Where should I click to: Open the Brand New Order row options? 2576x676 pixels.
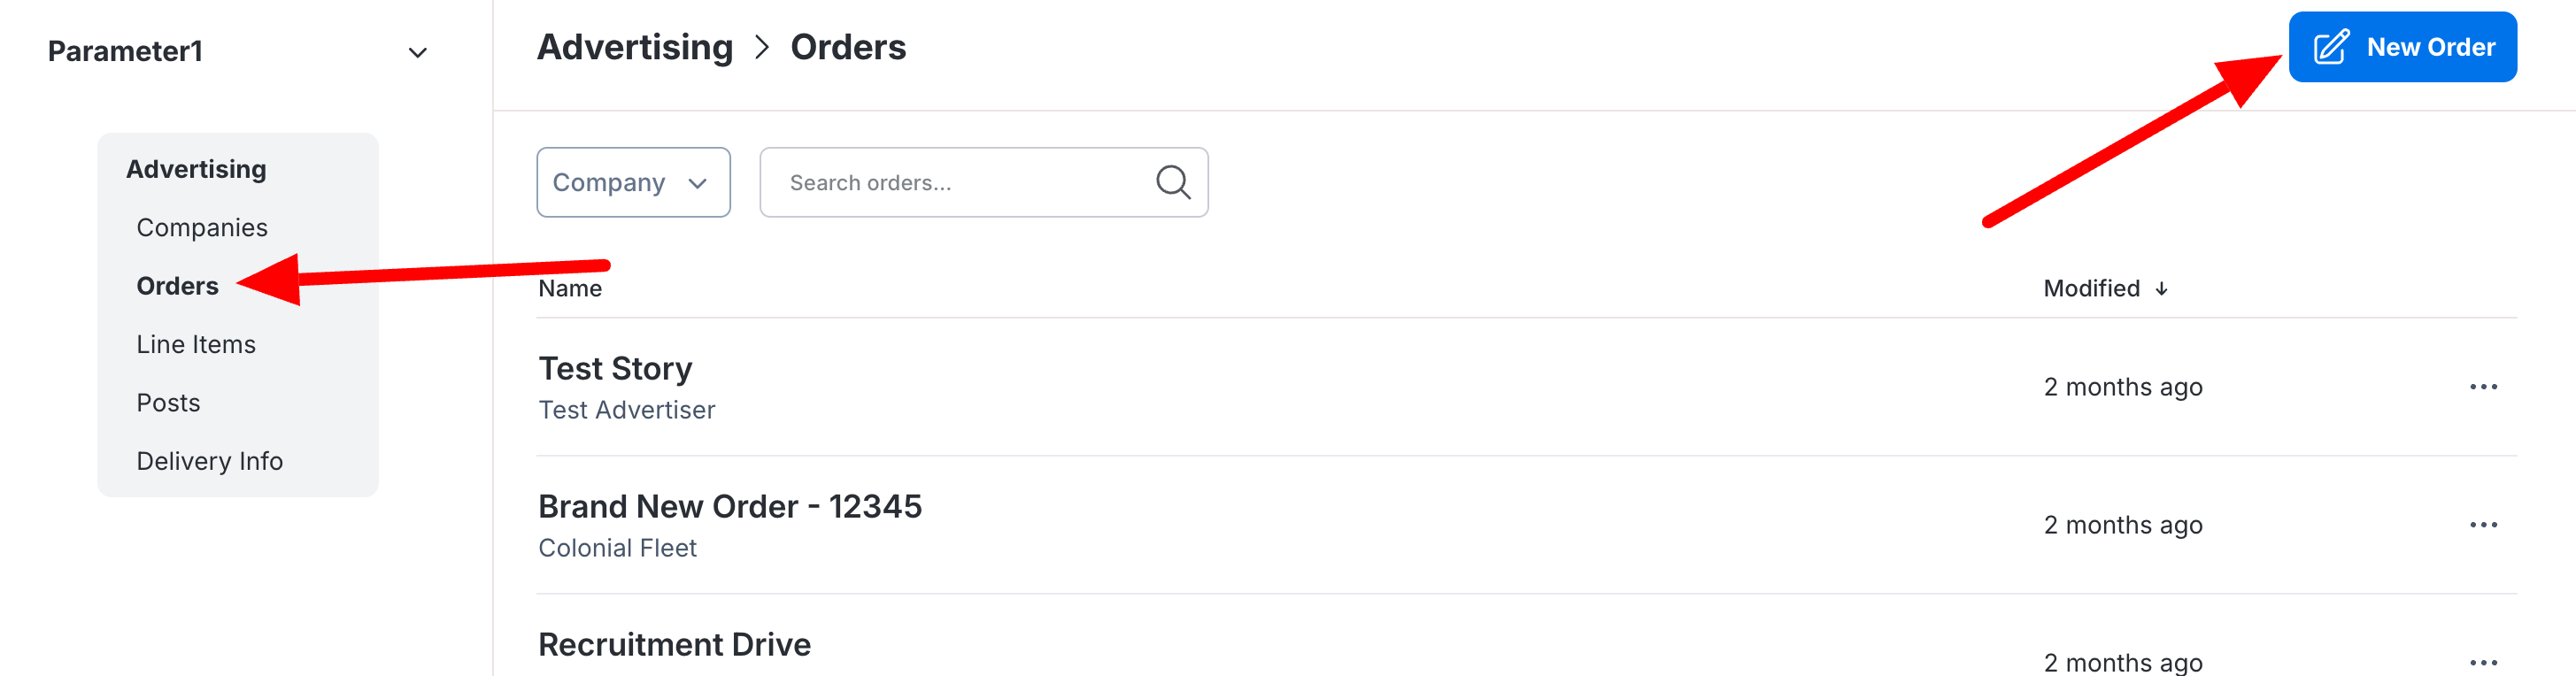tap(2482, 525)
